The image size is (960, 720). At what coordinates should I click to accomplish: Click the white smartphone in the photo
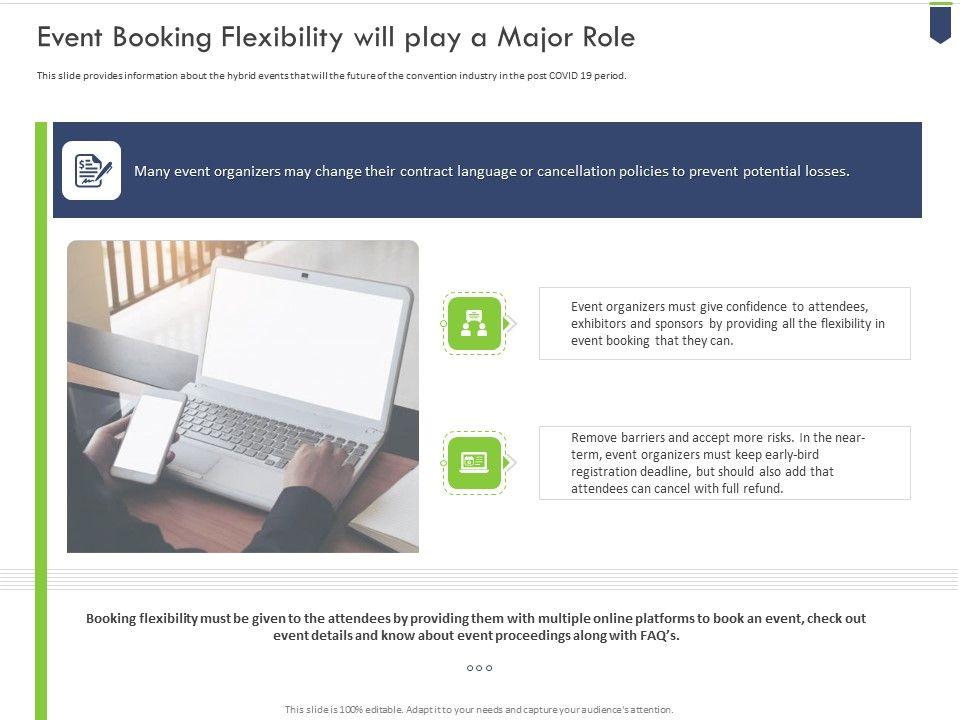[147, 438]
